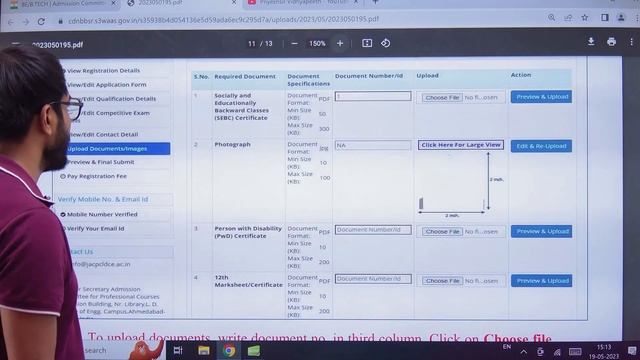This screenshot has height=360, width=640.
Task: Click EN language indicator in tray
Action: pos(507,347)
